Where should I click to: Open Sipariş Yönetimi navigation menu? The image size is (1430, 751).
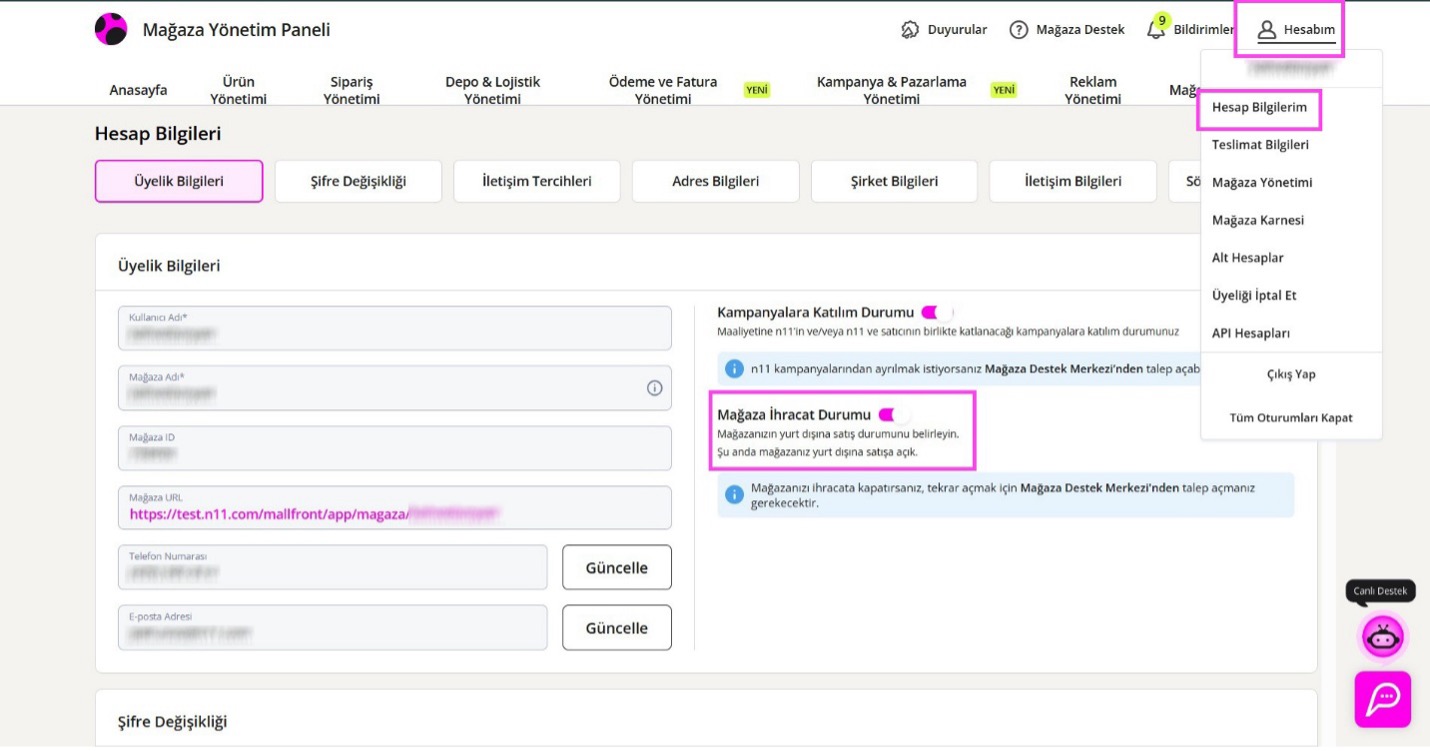pos(352,90)
